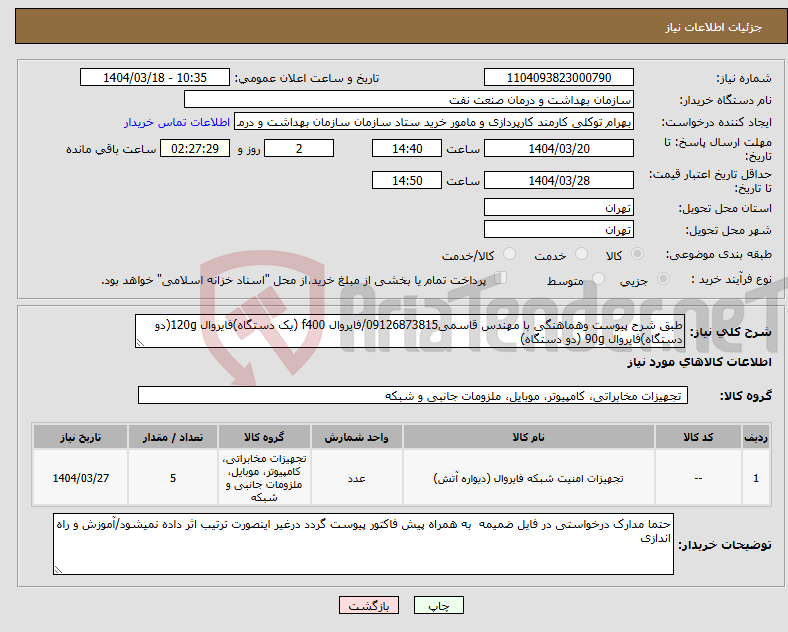This screenshot has height=632, width=788.
Task: Toggle the اسناد خزانه اسلامی payment checkbox
Action: (501, 278)
